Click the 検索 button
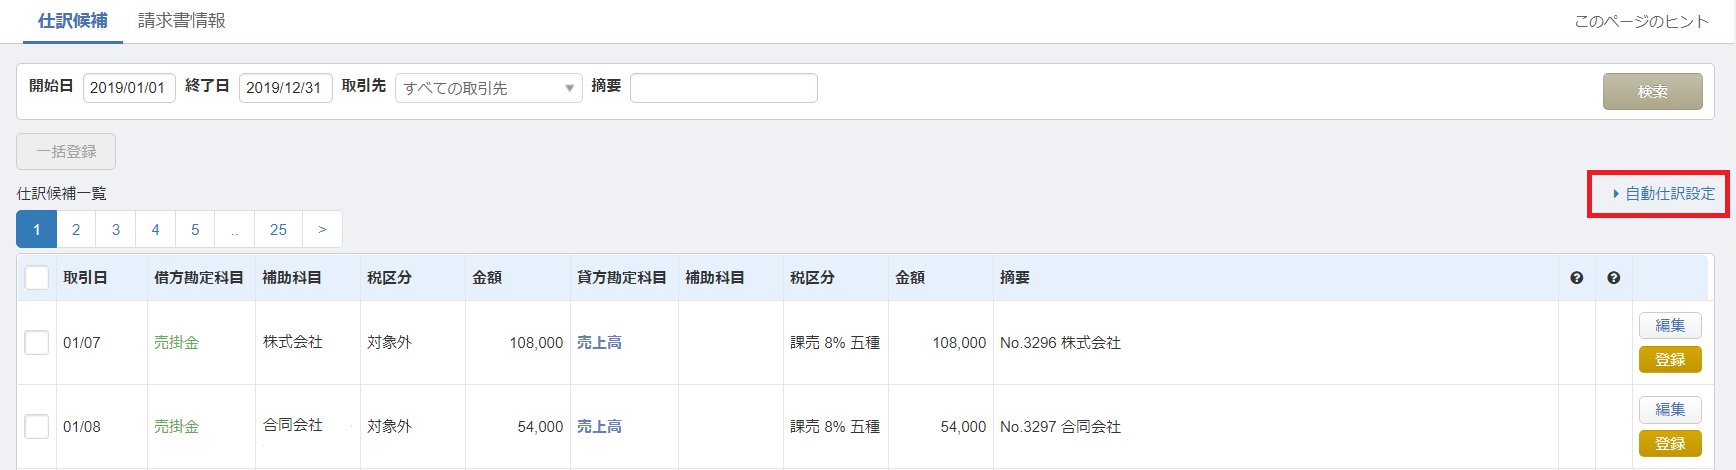The image size is (1736, 470). (x=1652, y=91)
